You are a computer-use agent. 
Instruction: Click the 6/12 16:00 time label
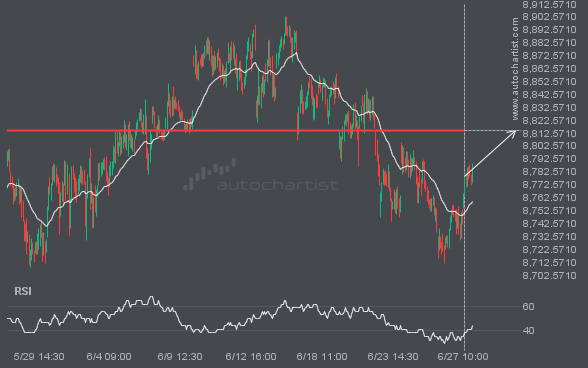click(251, 356)
